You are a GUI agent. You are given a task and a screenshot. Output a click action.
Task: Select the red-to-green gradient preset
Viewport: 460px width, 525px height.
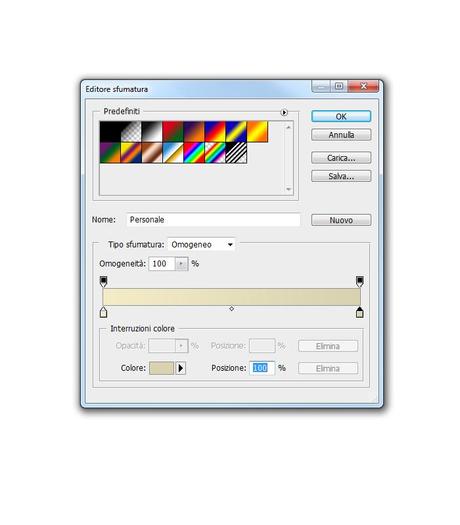[173, 132]
